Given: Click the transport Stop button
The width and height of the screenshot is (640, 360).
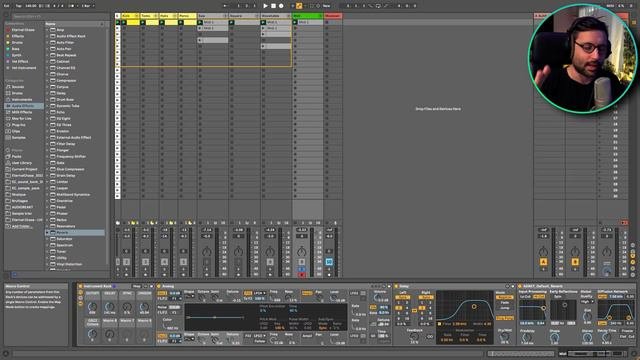Looking at the screenshot, I should pyautogui.click(x=273, y=6).
